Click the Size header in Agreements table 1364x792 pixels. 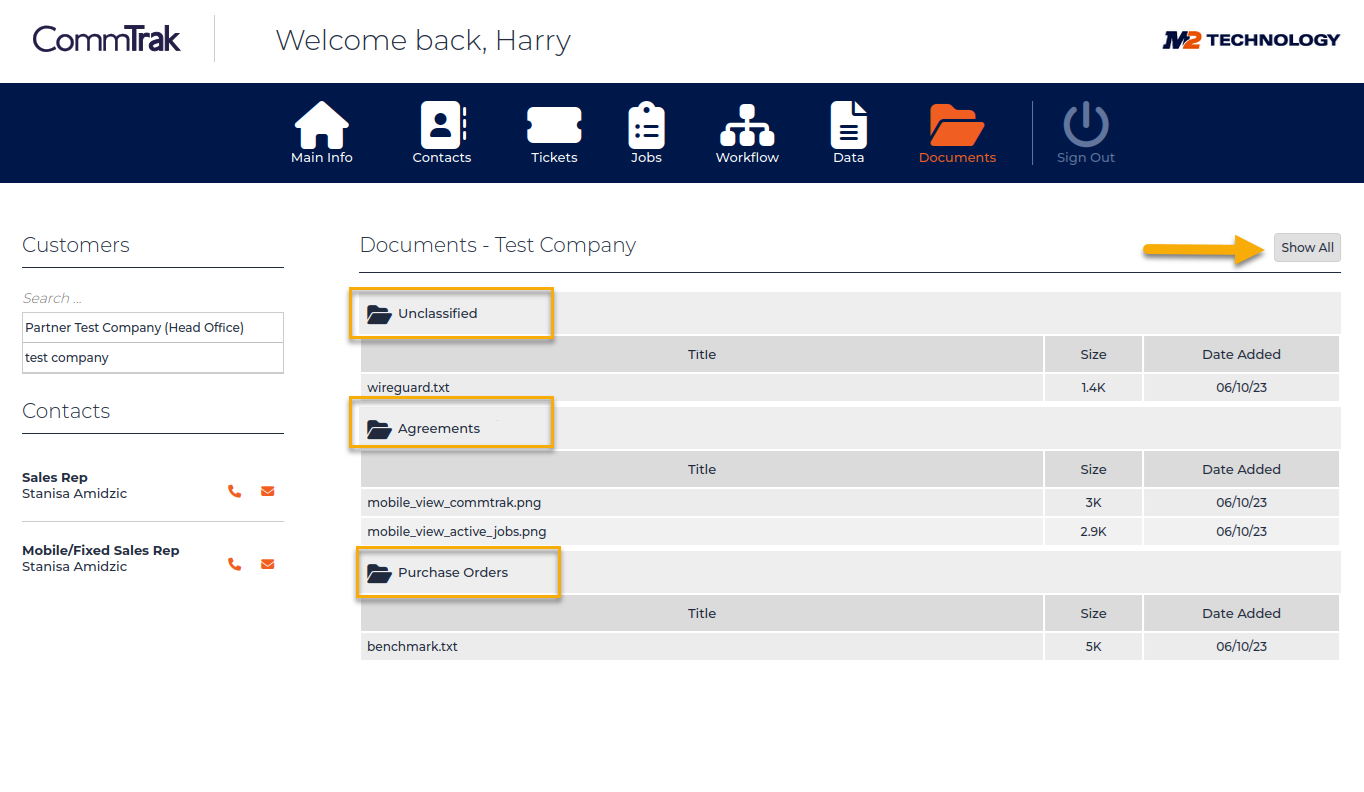tap(1093, 469)
